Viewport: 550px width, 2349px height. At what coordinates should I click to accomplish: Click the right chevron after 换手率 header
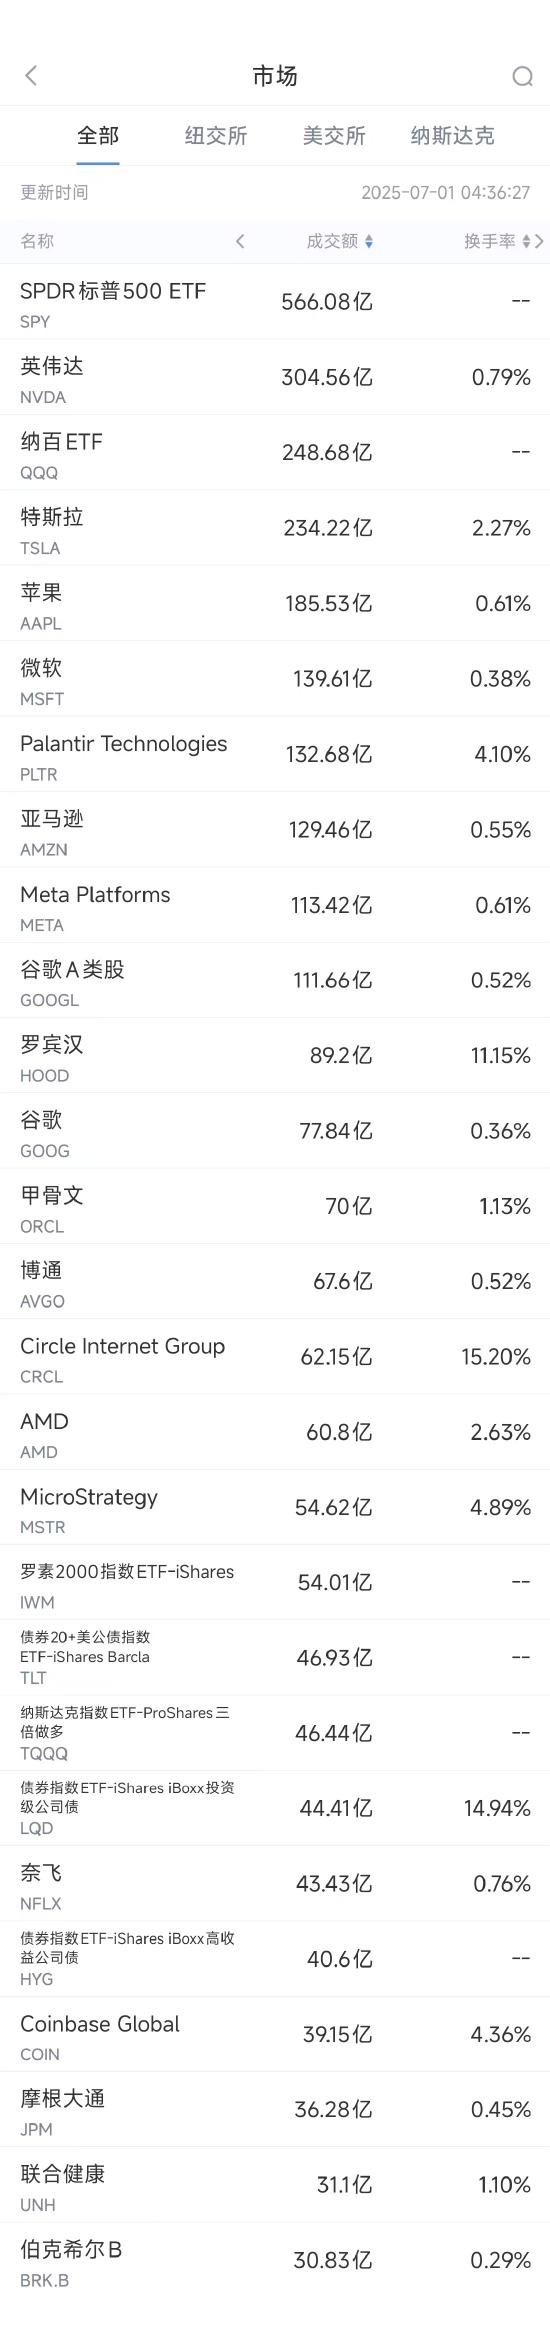pos(540,241)
